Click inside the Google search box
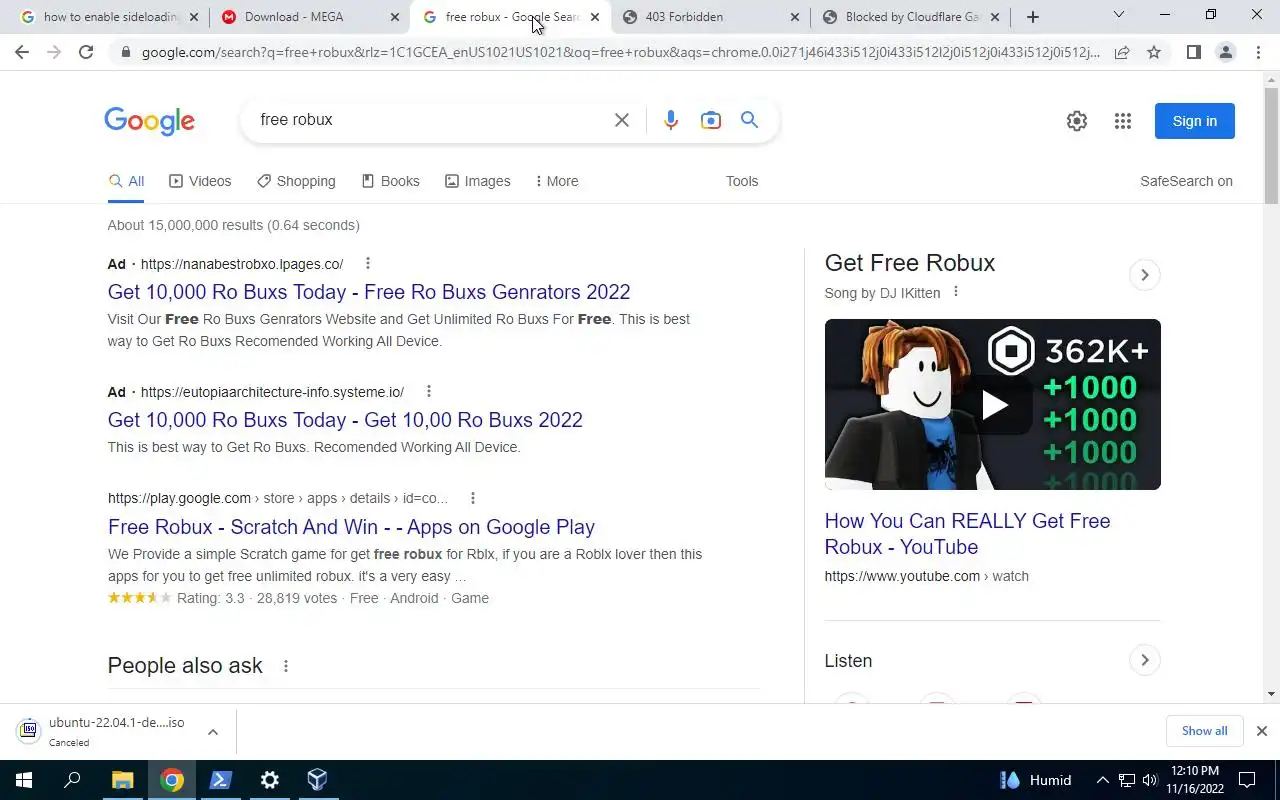1280x800 pixels. click(430, 120)
